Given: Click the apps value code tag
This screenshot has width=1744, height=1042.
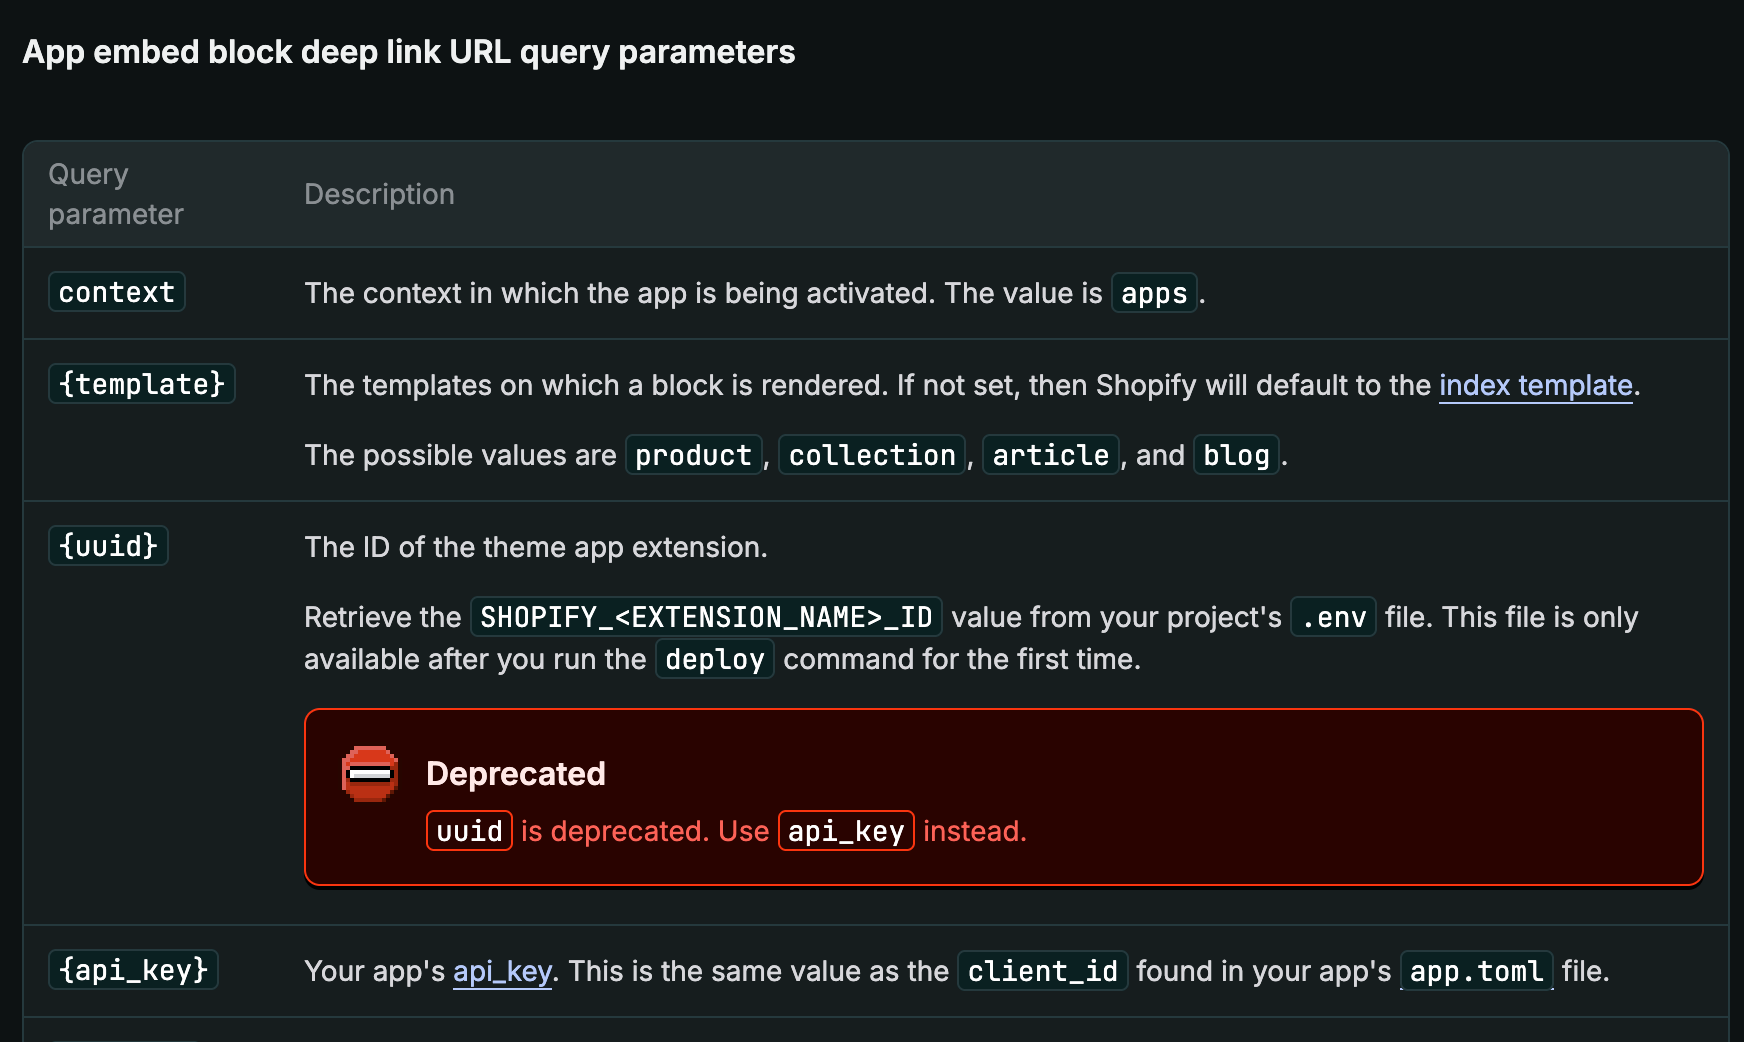Looking at the screenshot, I should click(x=1154, y=293).
